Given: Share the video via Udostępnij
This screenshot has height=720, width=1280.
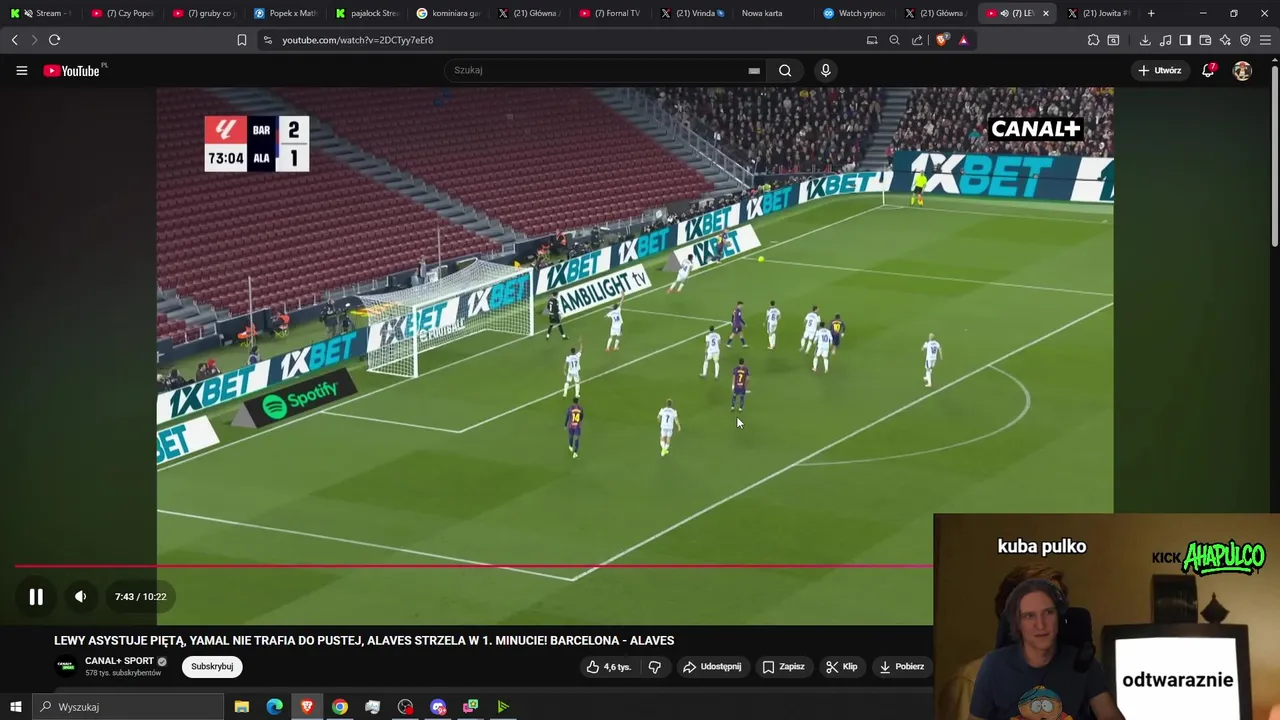Looking at the screenshot, I should click(712, 667).
